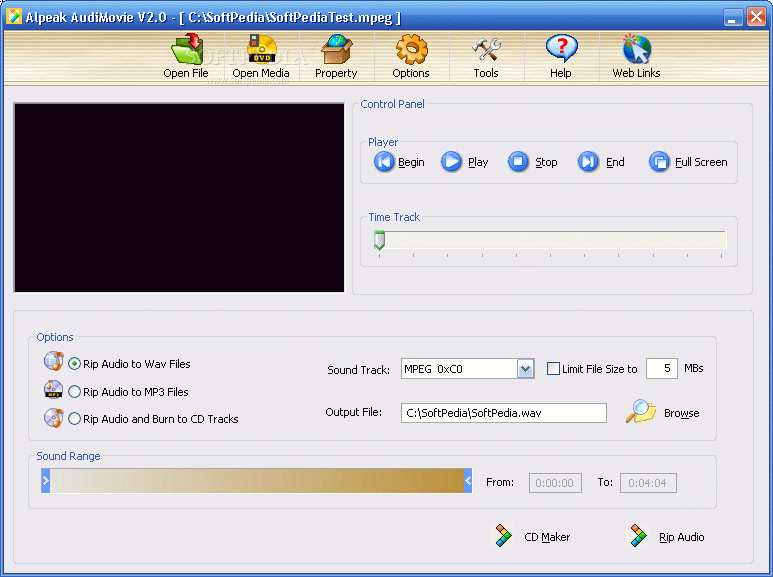Click the From time field

(555, 483)
